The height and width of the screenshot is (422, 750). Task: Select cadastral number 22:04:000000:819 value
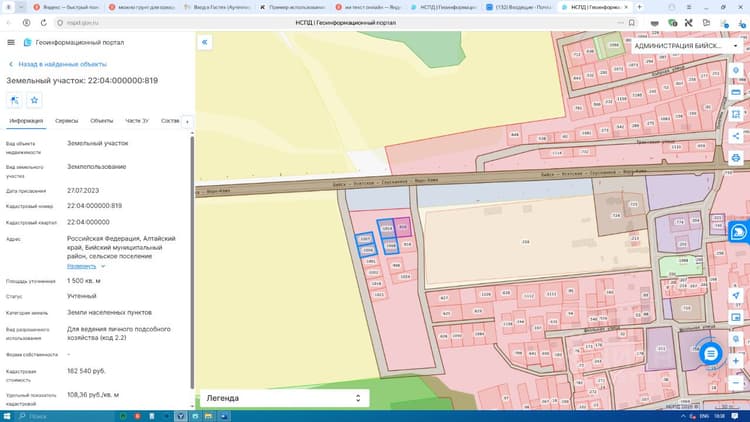coord(94,206)
